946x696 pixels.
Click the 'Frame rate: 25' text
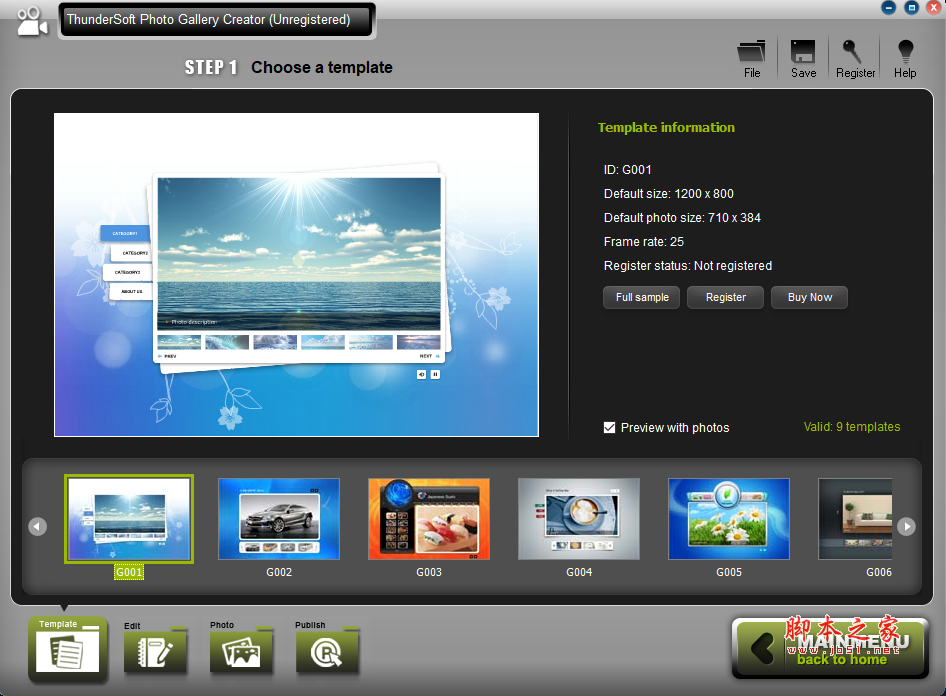(644, 242)
